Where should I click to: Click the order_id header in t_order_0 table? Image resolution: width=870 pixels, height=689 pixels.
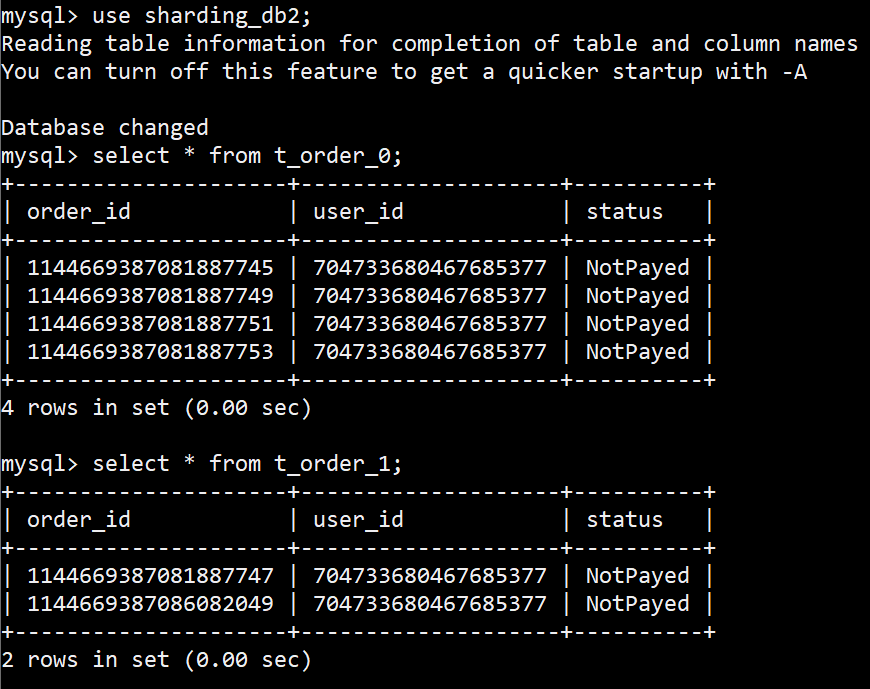(79, 212)
